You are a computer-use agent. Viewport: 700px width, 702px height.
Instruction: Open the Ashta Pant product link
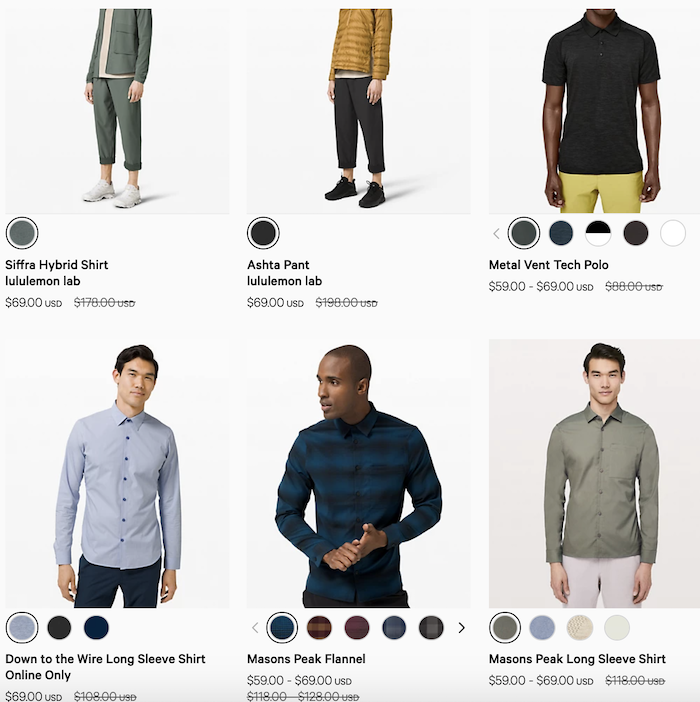(278, 265)
